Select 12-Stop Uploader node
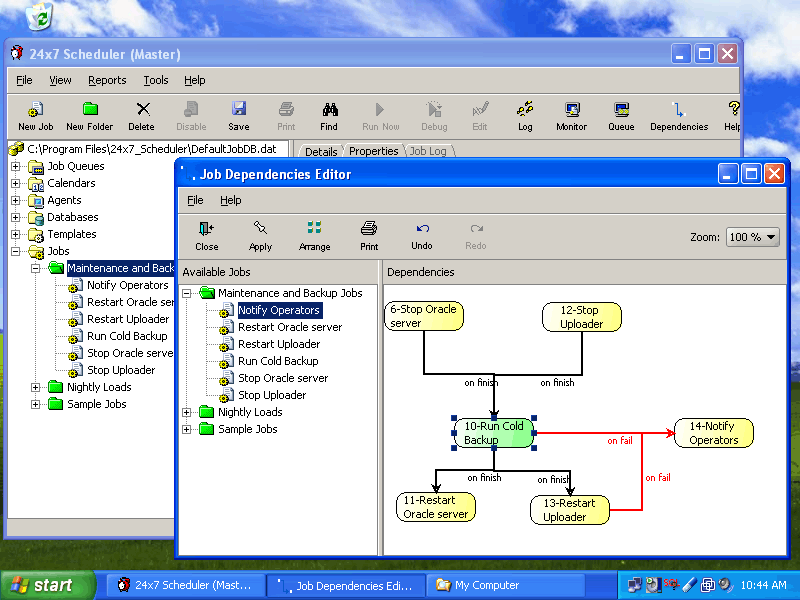Viewport: 800px width, 600px height. coord(582,317)
